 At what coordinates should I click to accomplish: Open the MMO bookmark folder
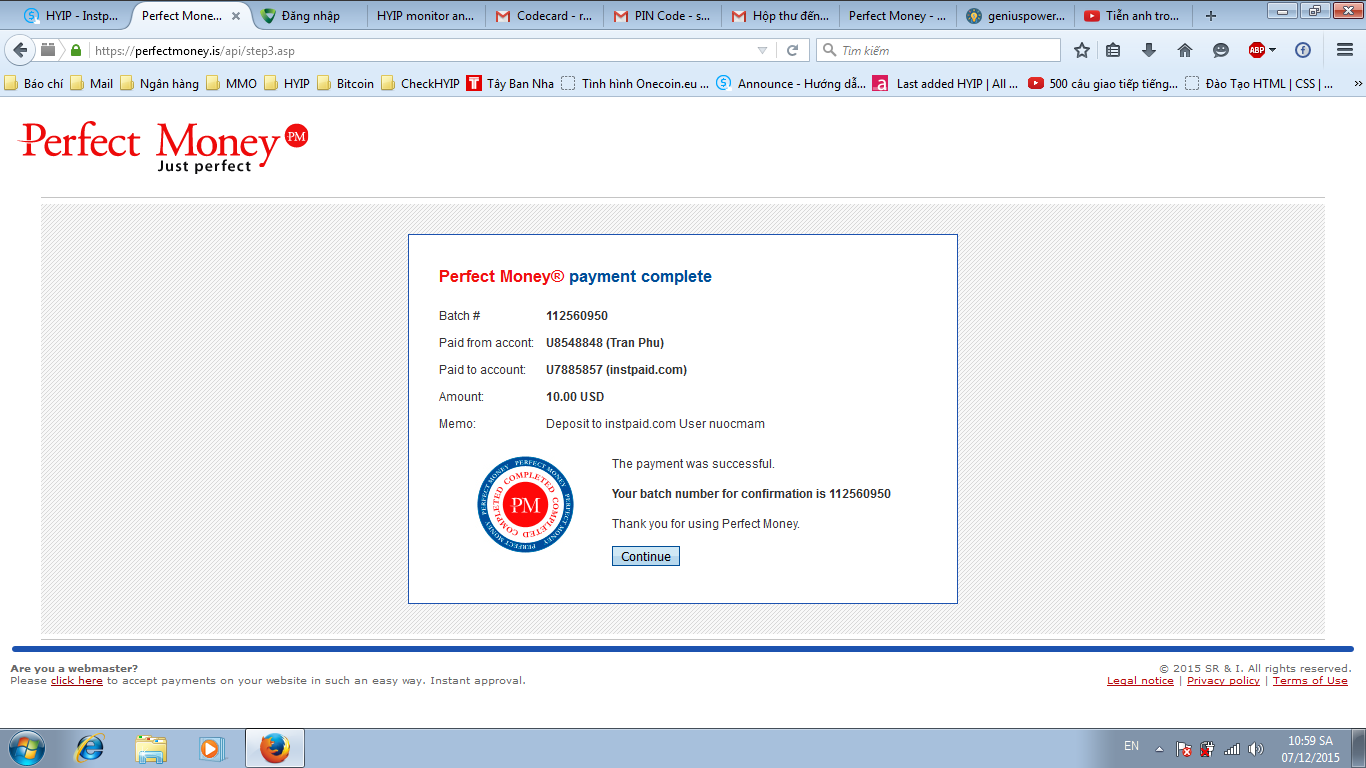click(x=231, y=84)
